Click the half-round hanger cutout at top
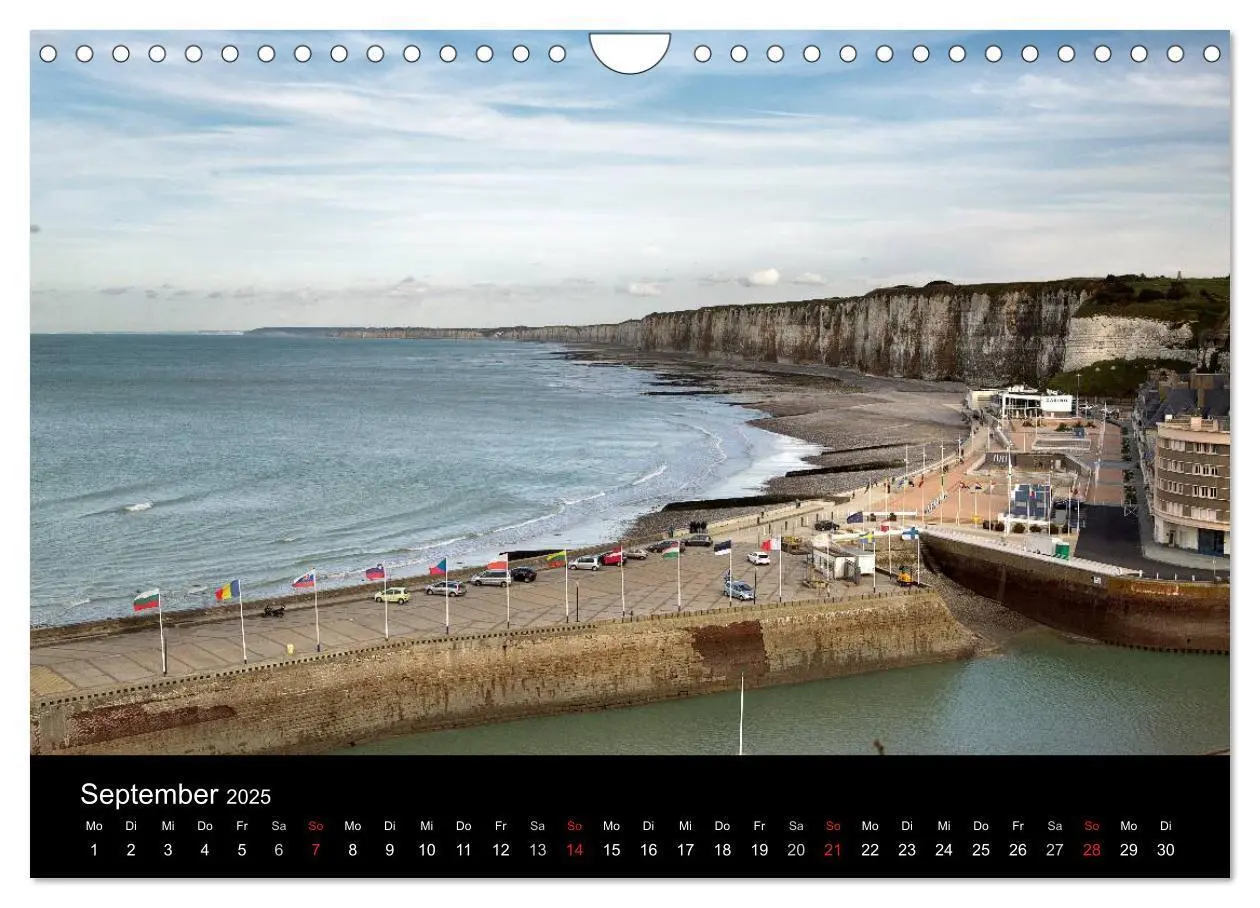 coord(630,52)
